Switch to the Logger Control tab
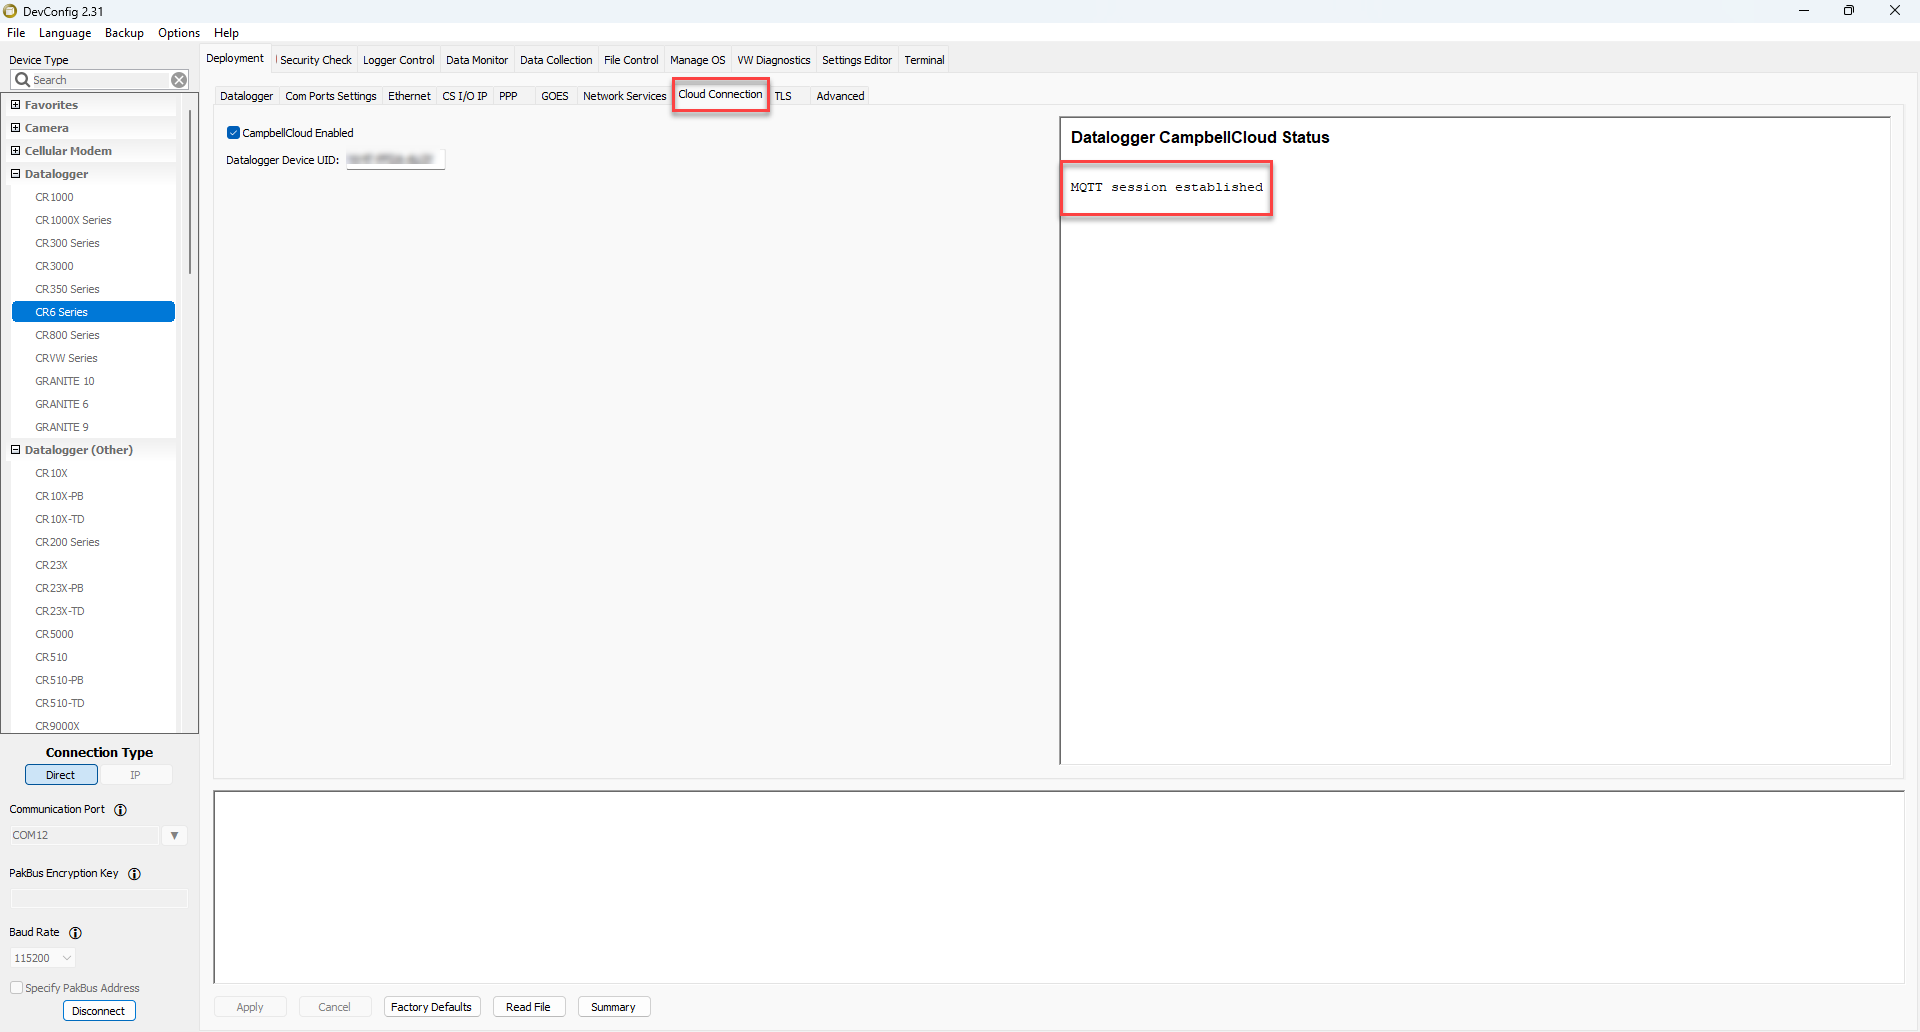Image resolution: width=1920 pixels, height=1032 pixels. pyautogui.click(x=398, y=60)
